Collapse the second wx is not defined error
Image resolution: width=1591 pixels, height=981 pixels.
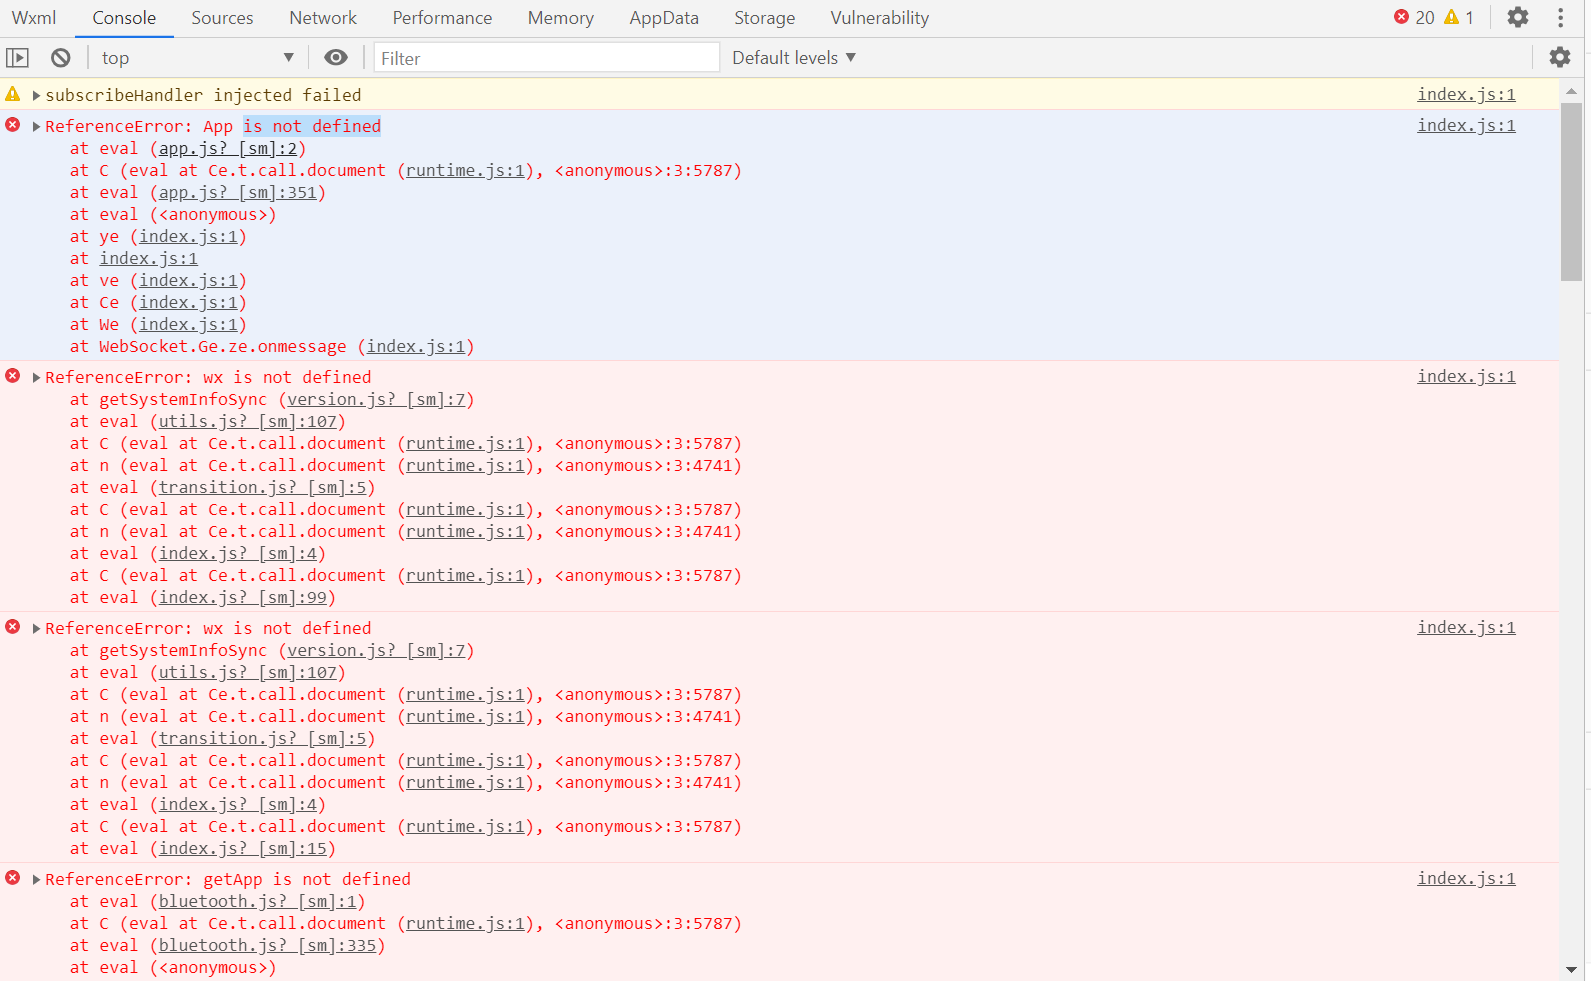(x=37, y=628)
